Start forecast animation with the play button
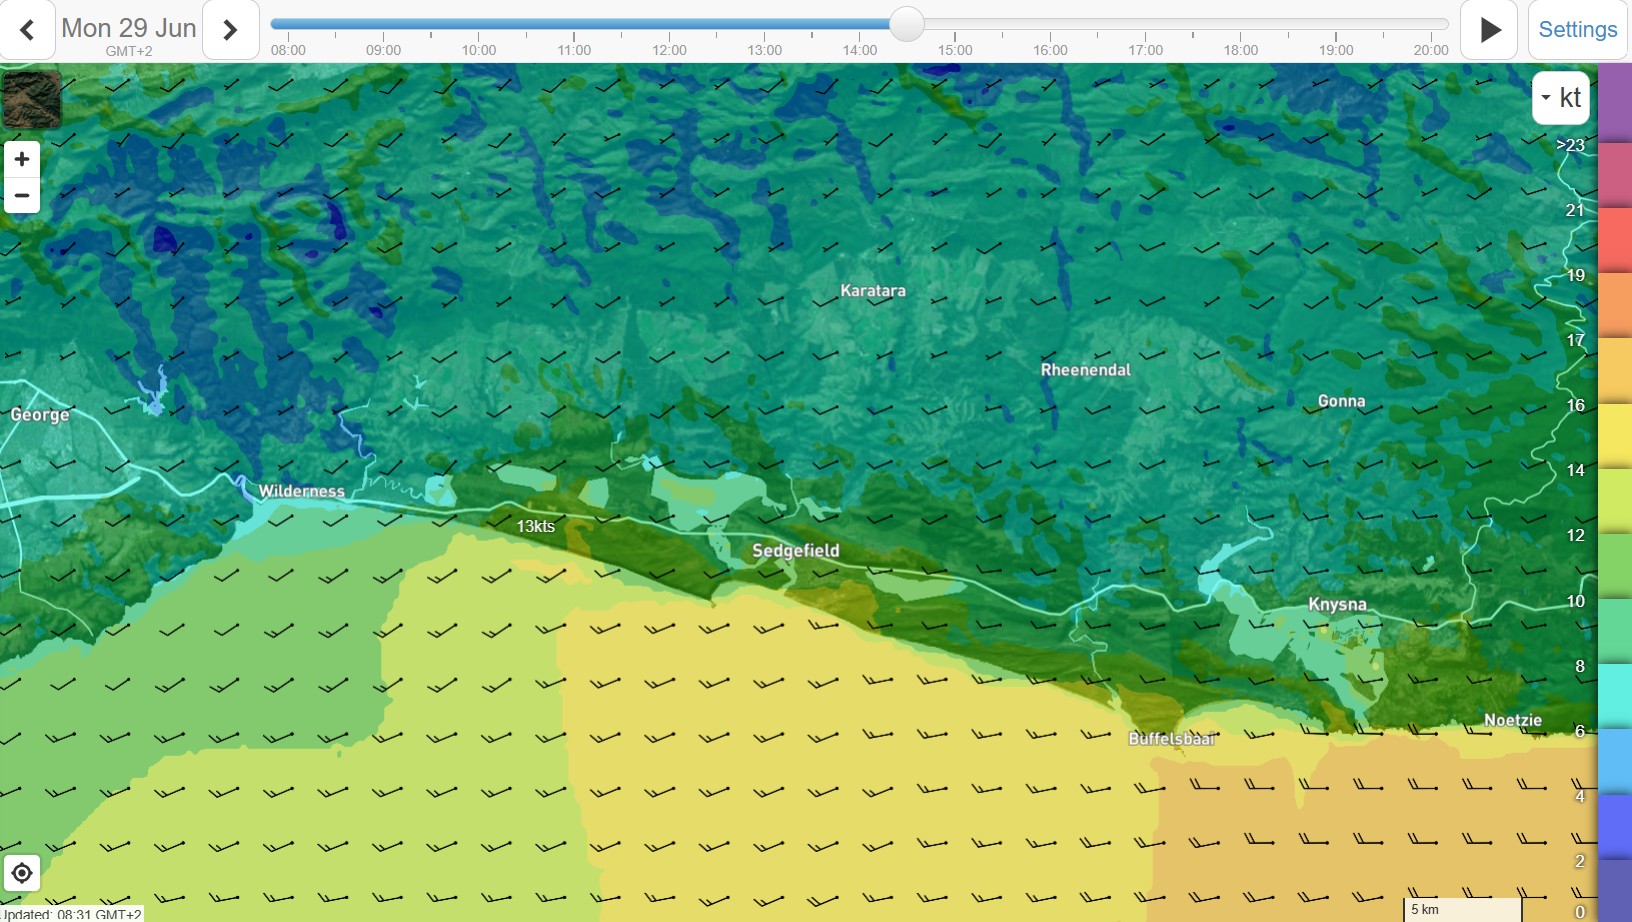The width and height of the screenshot is (1632, 922). click(1490, 30)
